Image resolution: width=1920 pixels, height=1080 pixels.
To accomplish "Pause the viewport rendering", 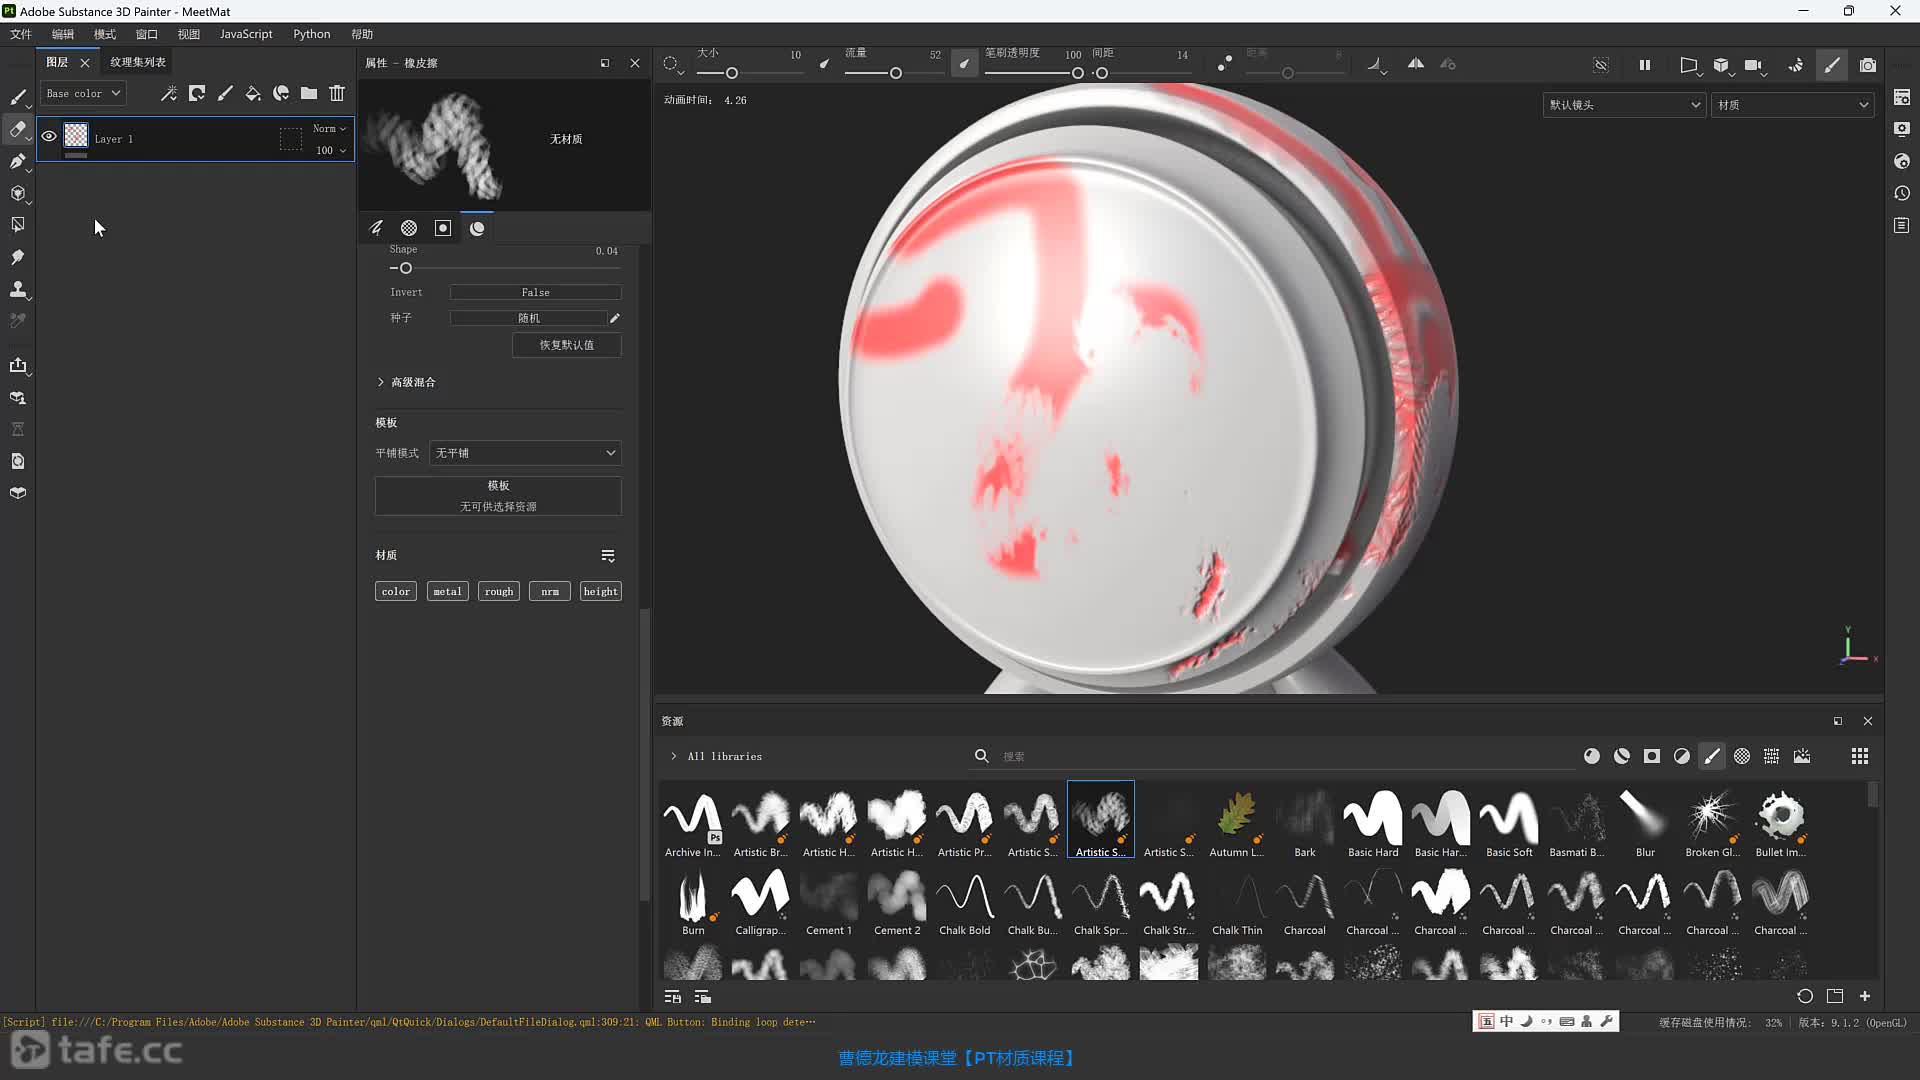I will click(1645, 65).
